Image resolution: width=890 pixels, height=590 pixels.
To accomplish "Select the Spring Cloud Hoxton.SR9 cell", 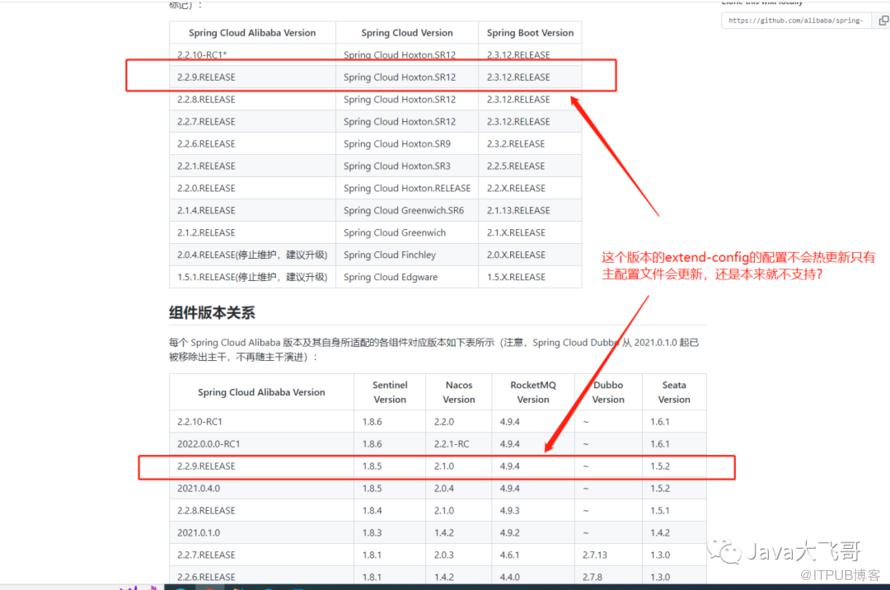I will 397,144.
